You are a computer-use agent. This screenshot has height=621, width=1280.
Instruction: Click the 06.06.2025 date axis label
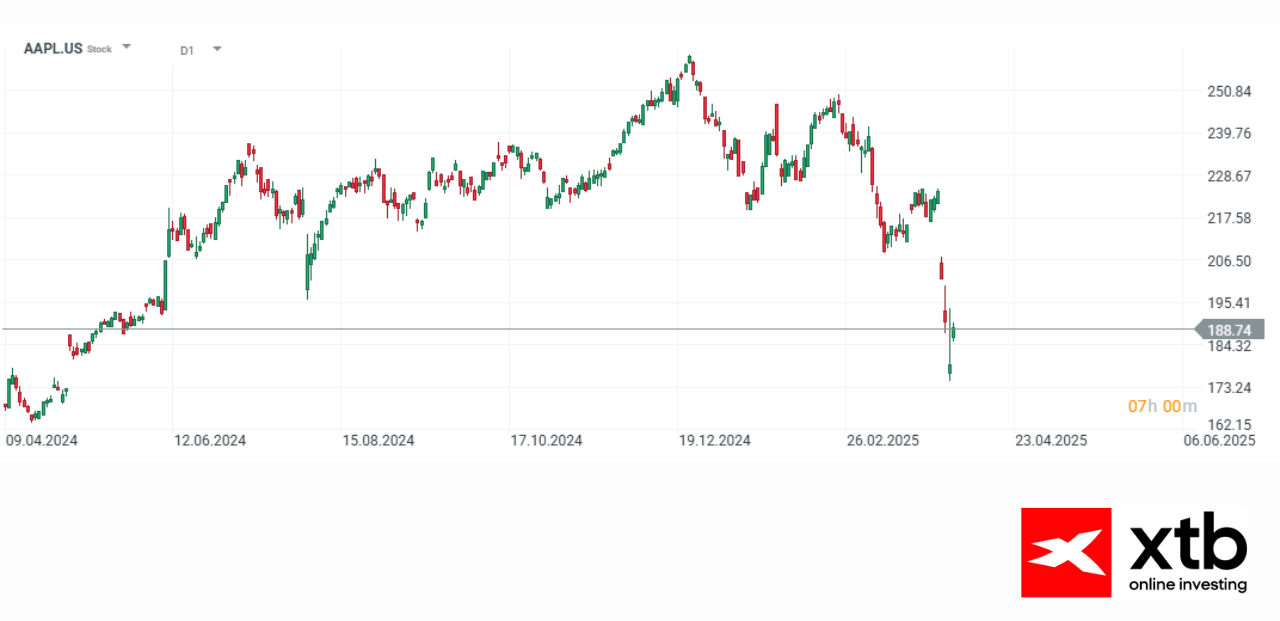1219,440
